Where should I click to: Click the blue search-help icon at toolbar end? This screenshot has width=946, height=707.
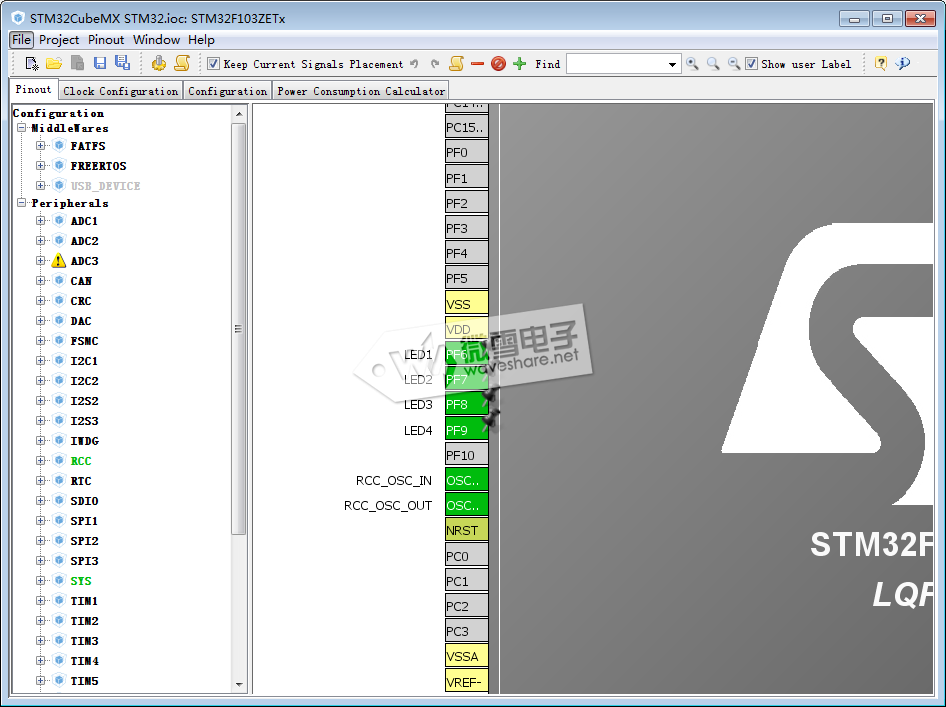click(903, 63)
